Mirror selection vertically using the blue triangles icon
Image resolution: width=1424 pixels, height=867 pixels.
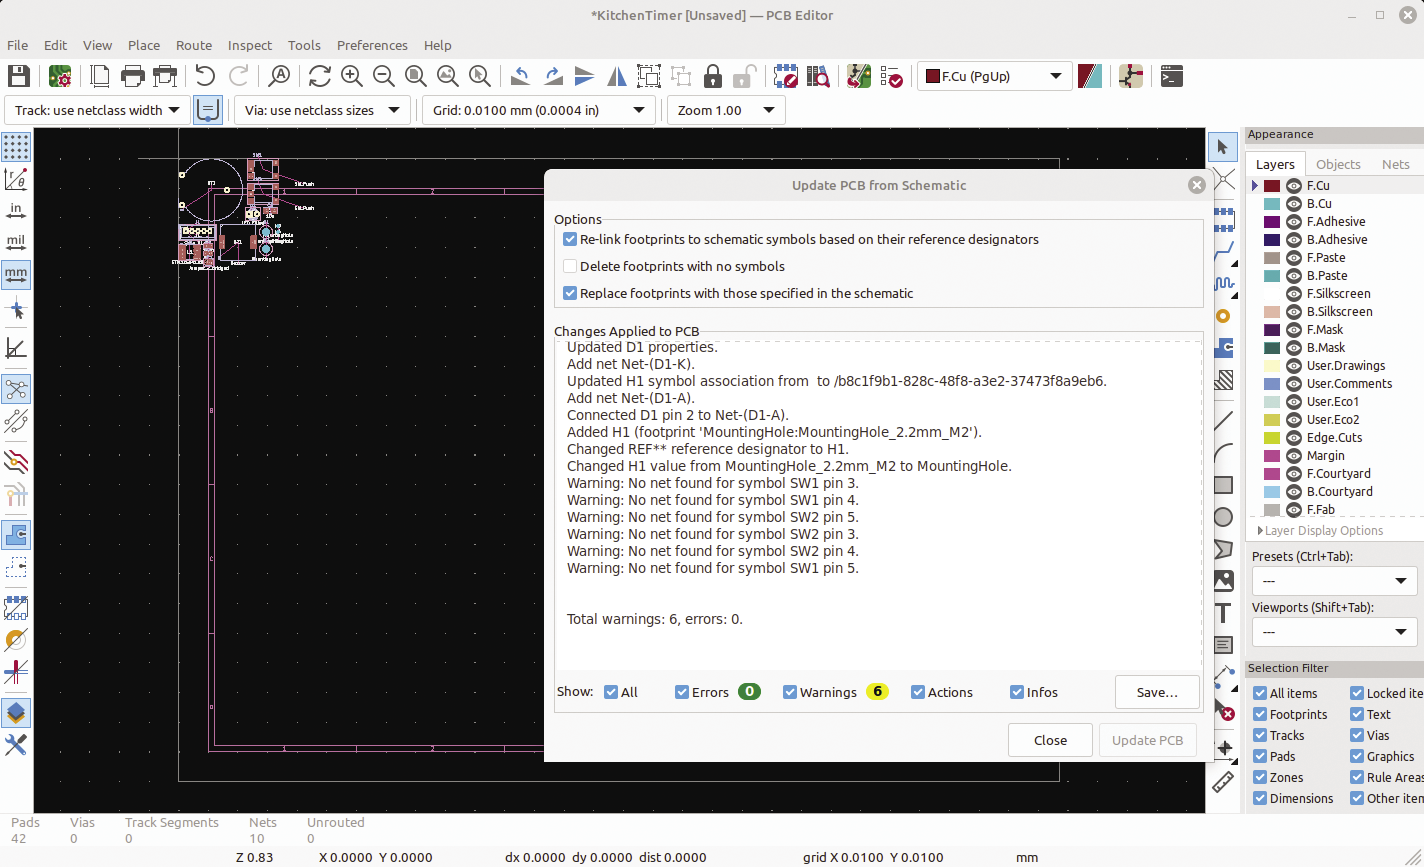coord(584,76)
